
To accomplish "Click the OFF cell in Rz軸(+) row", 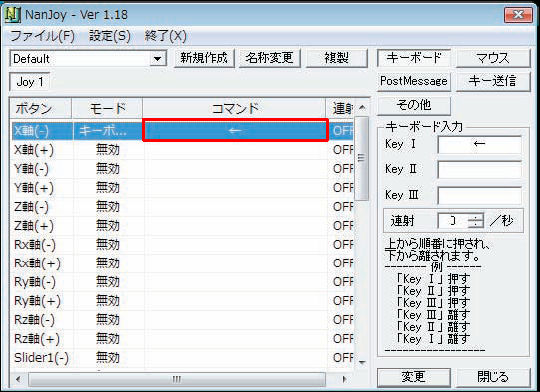I will (x=342, y=339).
